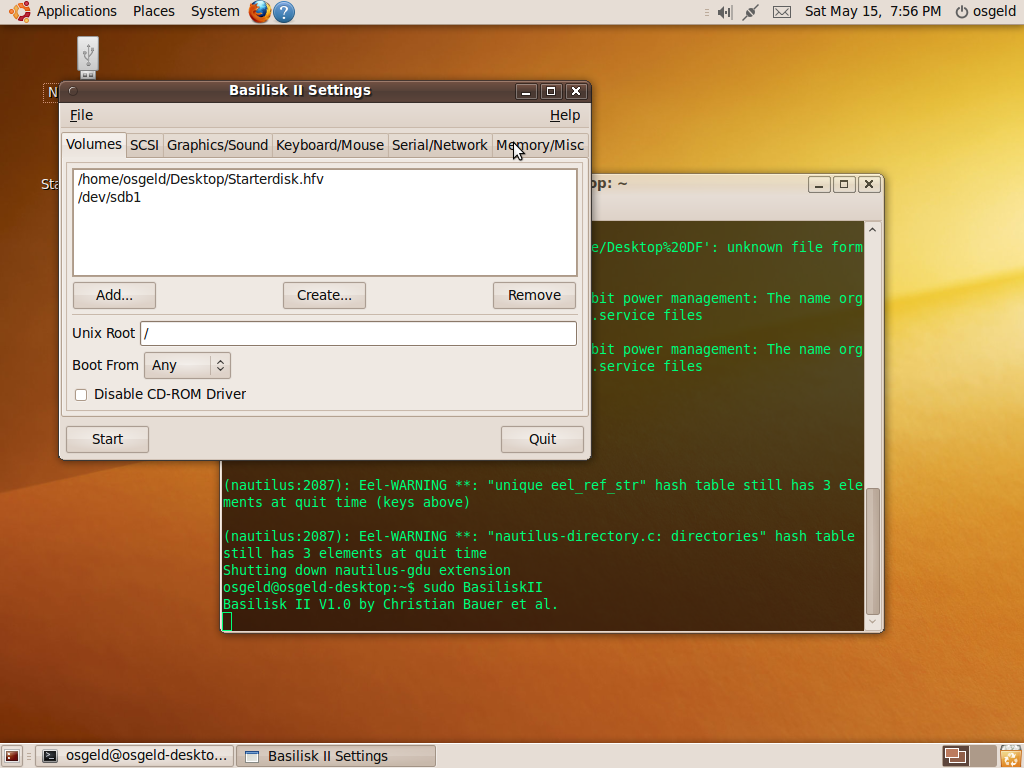Open the Help icon in top panel
This screenshot has width=1024, height=768.
tap(283, 12)
